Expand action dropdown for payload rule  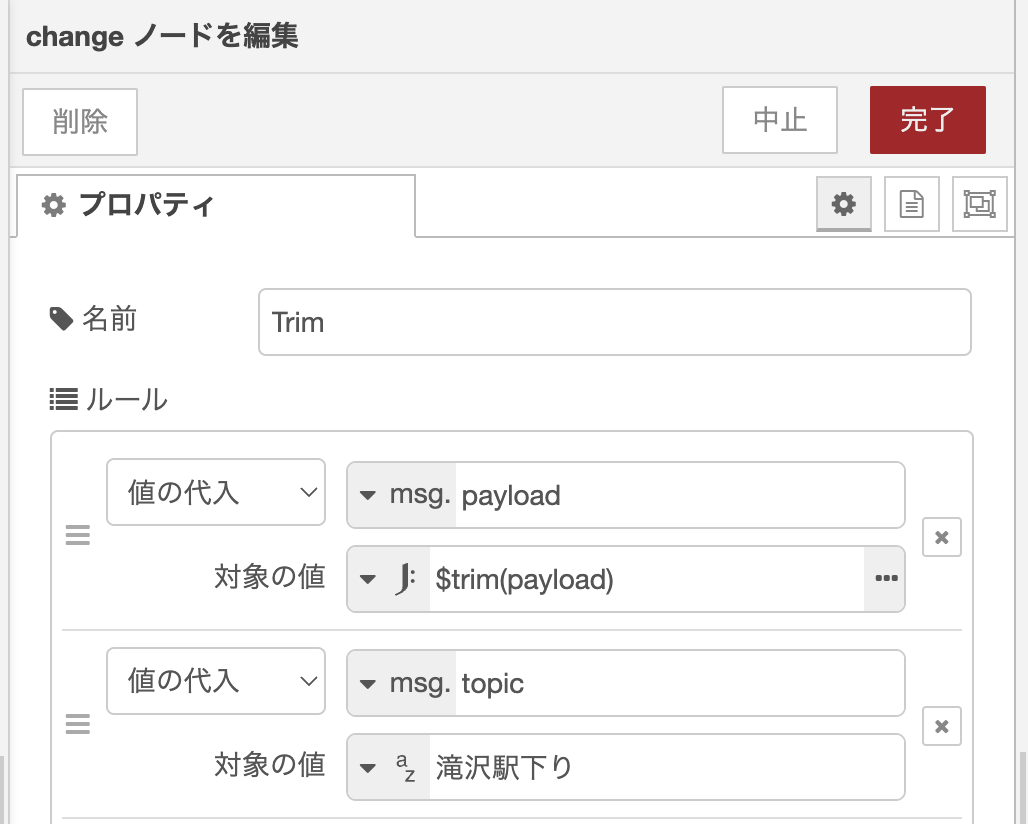(x=216, y=492)
